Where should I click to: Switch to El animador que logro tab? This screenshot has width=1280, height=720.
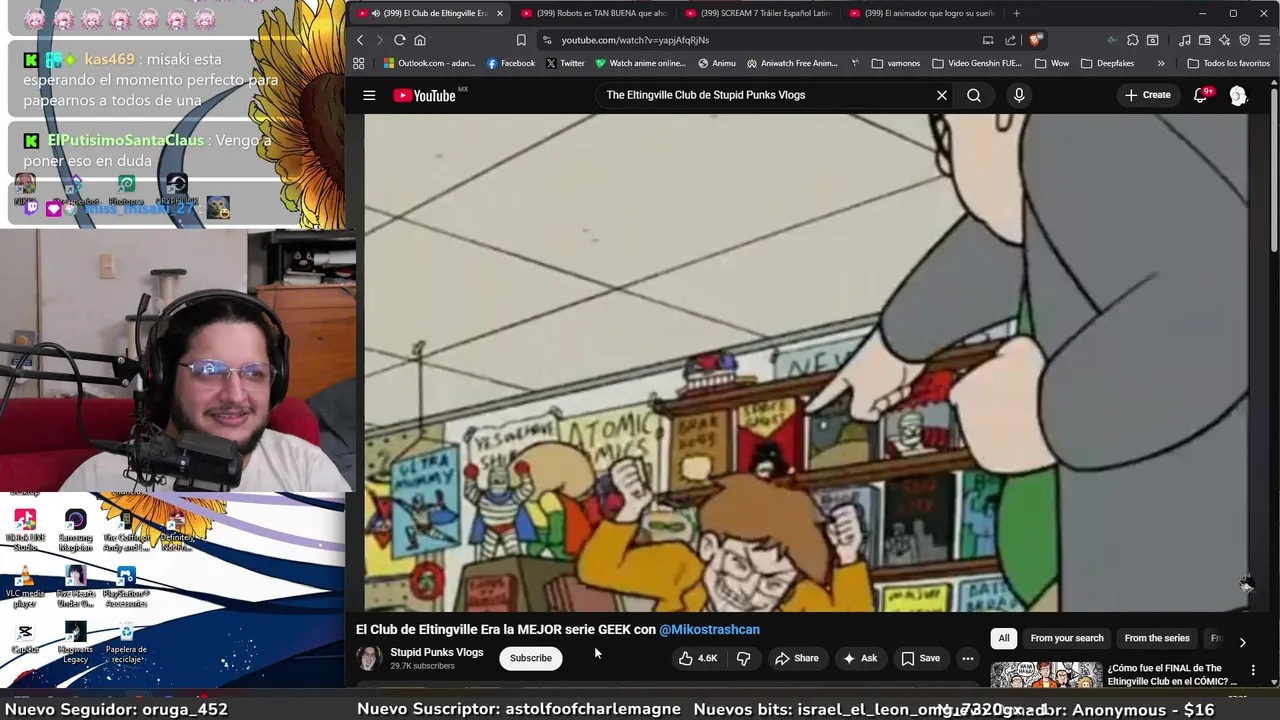click(x=922, y=13)
